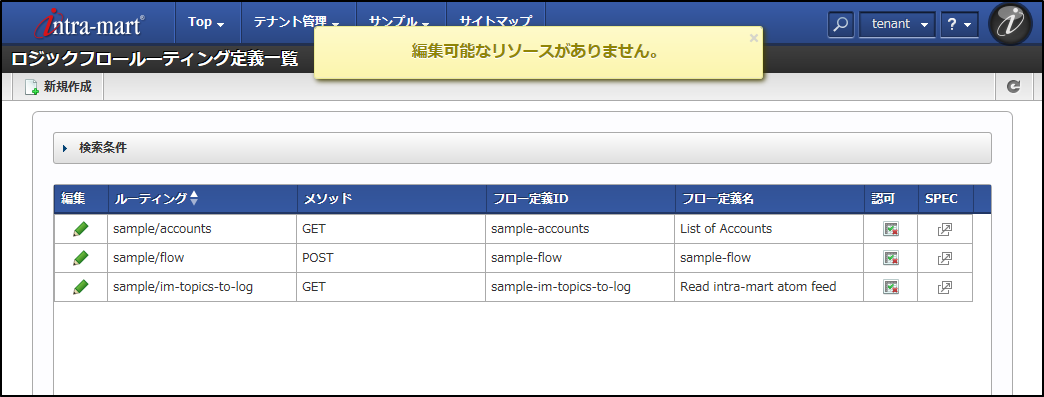Open the SPEC link for sample/im-topics-to-log

click(x=945, y=287)
